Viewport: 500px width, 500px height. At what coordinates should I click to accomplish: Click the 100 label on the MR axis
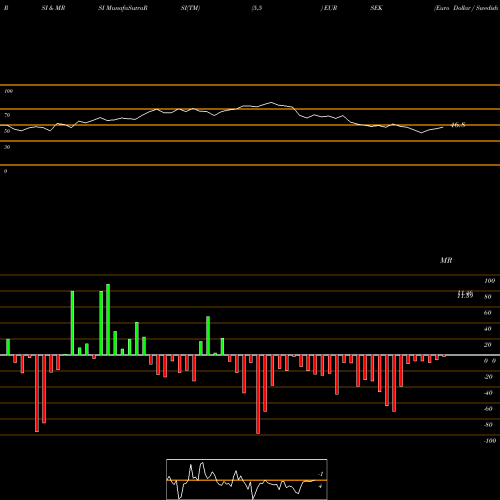click(x=489, y=281)
